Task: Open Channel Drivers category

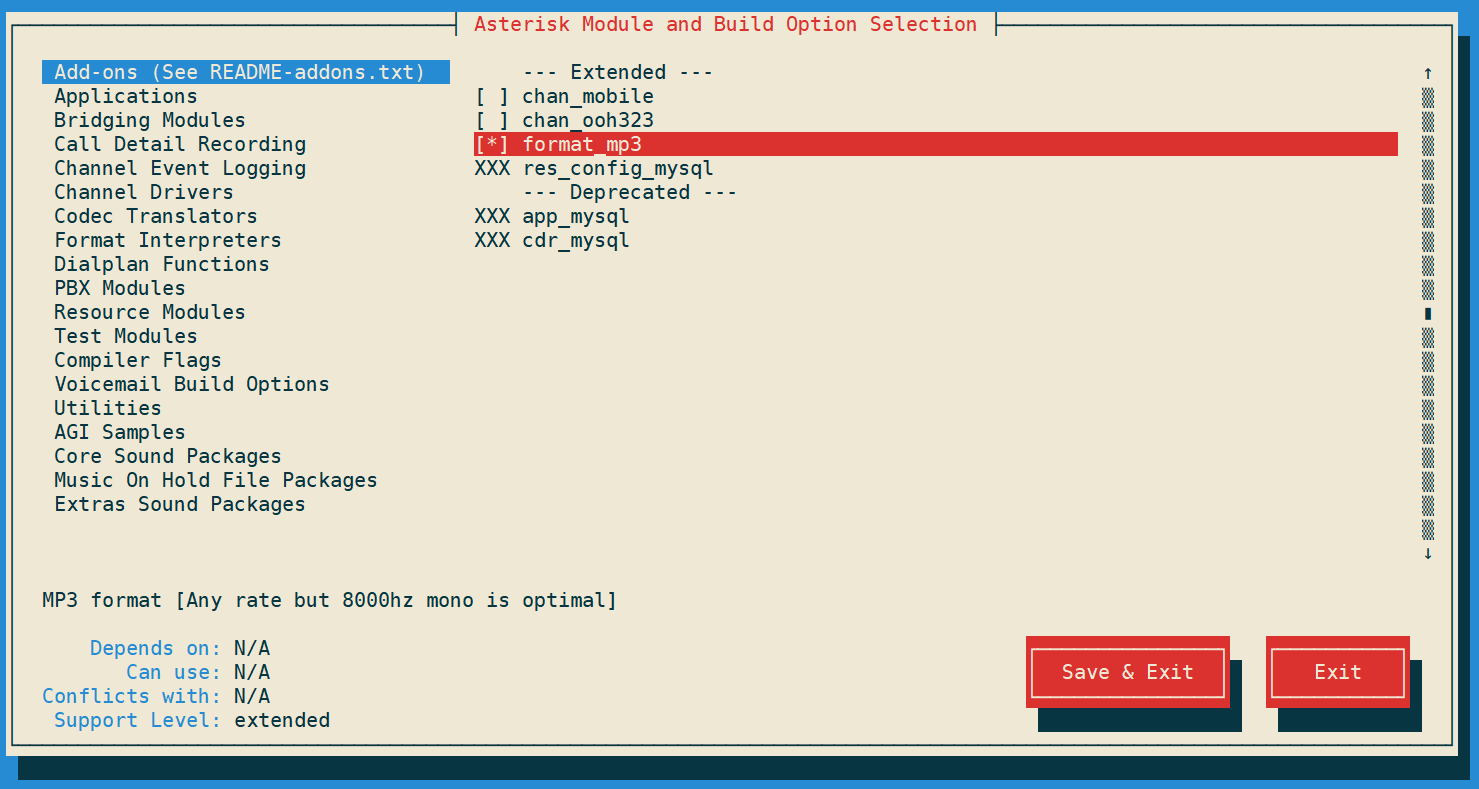Action: (x=144, y=192)
